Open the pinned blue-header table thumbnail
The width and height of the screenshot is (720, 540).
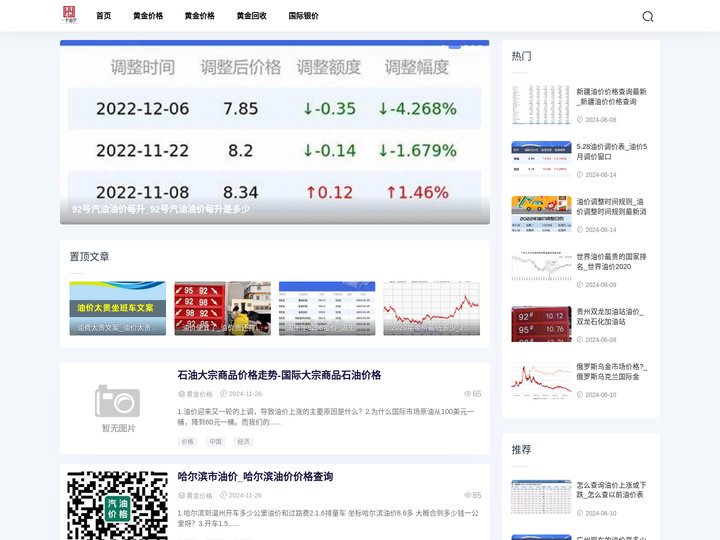pyautogui.click(x=327, y=308)
